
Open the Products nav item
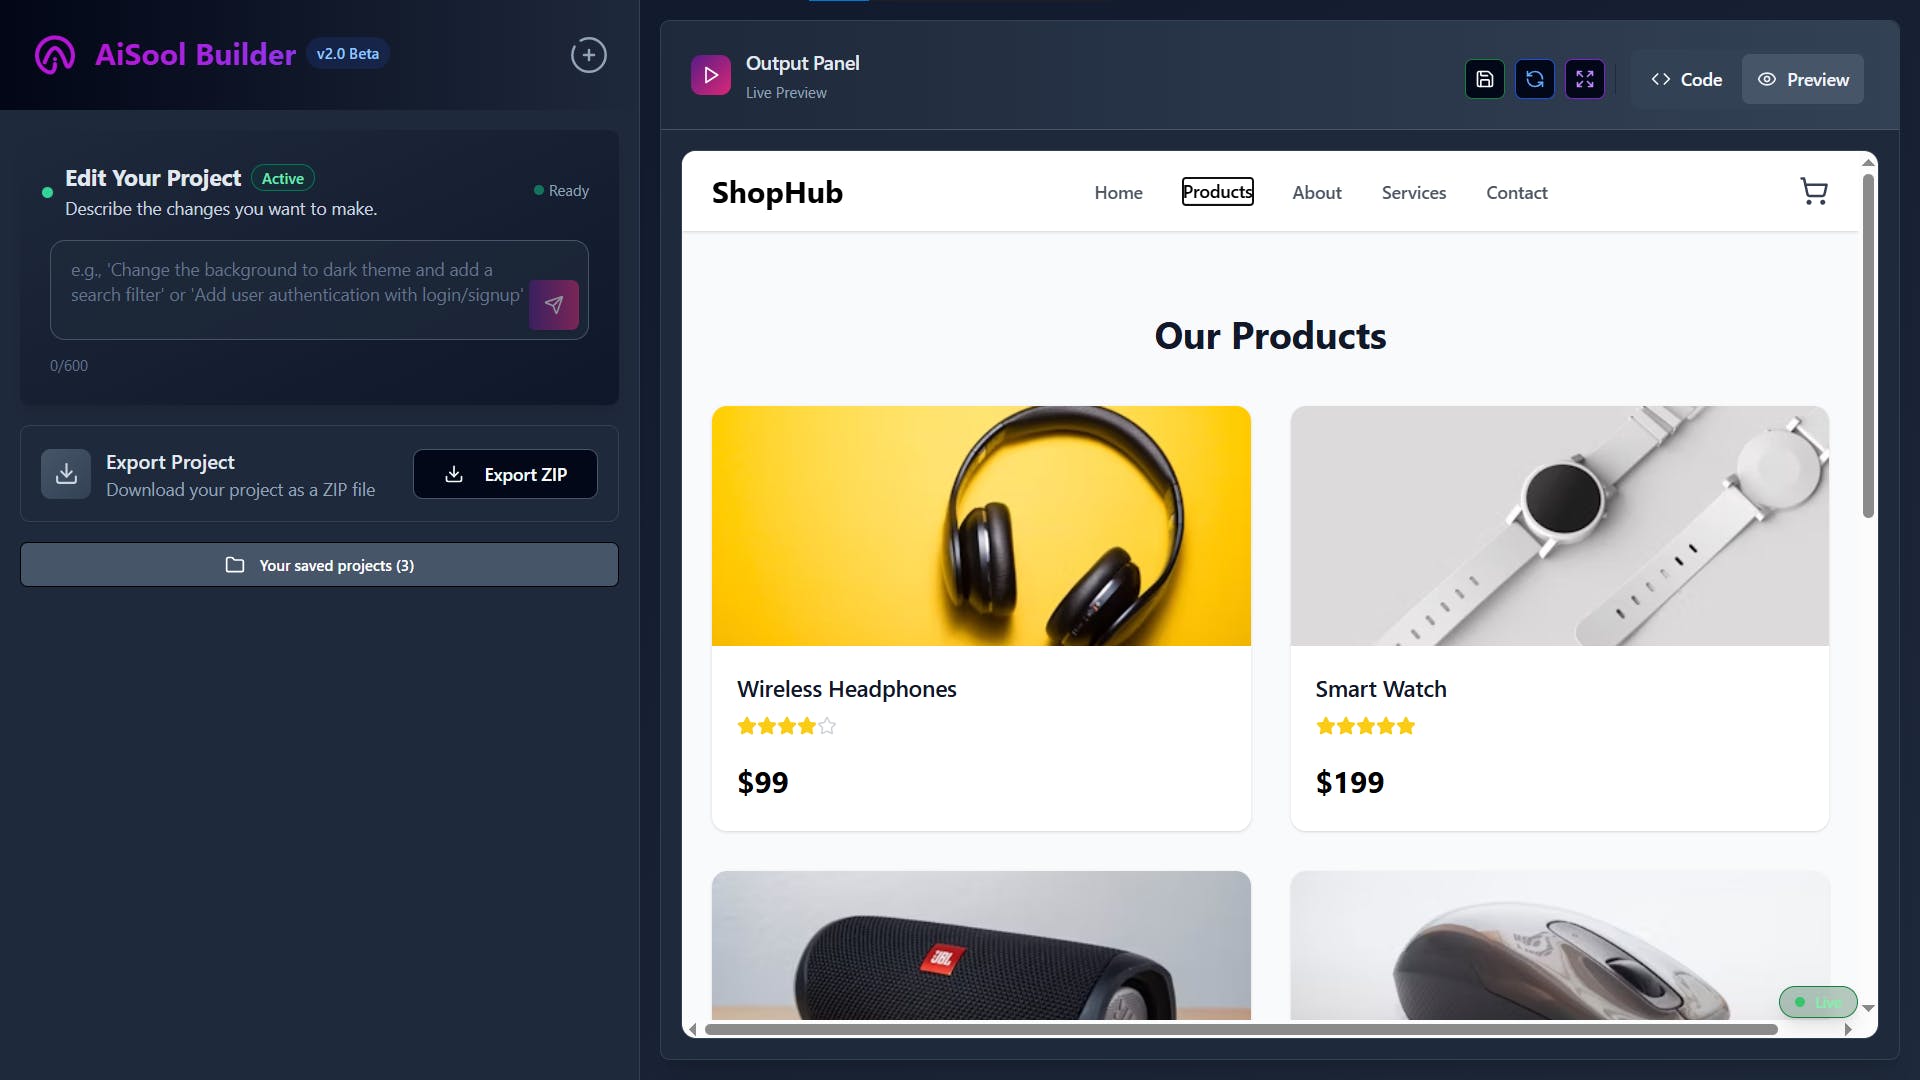click(1217, 192)
